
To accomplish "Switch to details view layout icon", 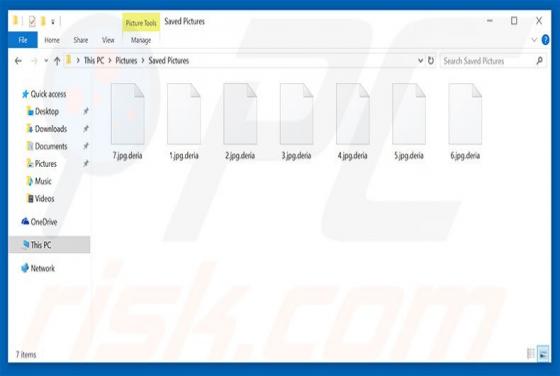I will coord(531,354).
